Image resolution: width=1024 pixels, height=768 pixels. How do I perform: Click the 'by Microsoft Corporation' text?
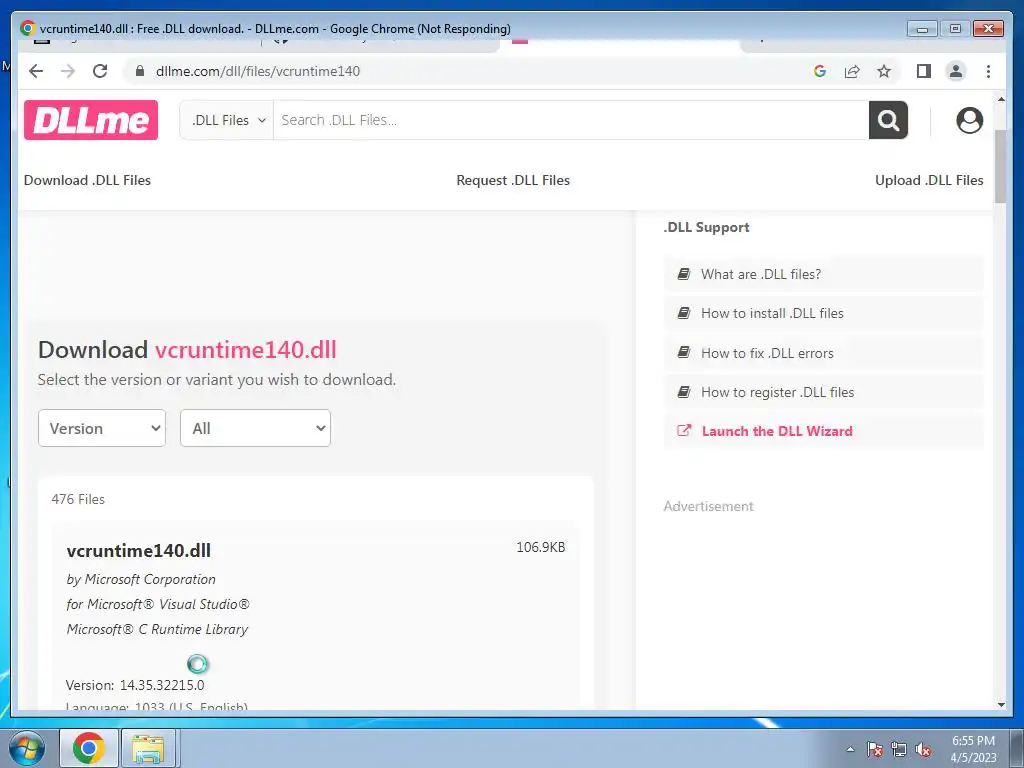point(141,579)
